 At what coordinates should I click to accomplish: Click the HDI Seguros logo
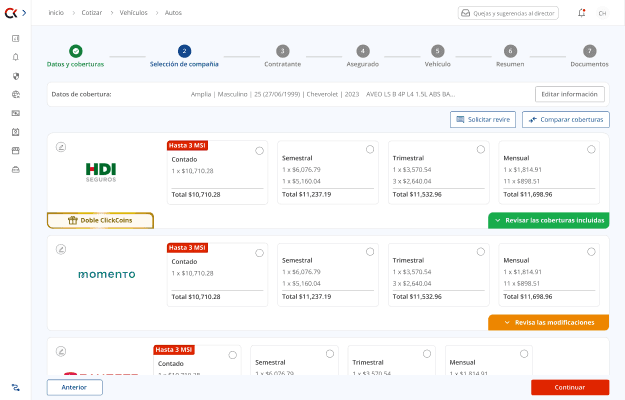click(x=101, y=172)
